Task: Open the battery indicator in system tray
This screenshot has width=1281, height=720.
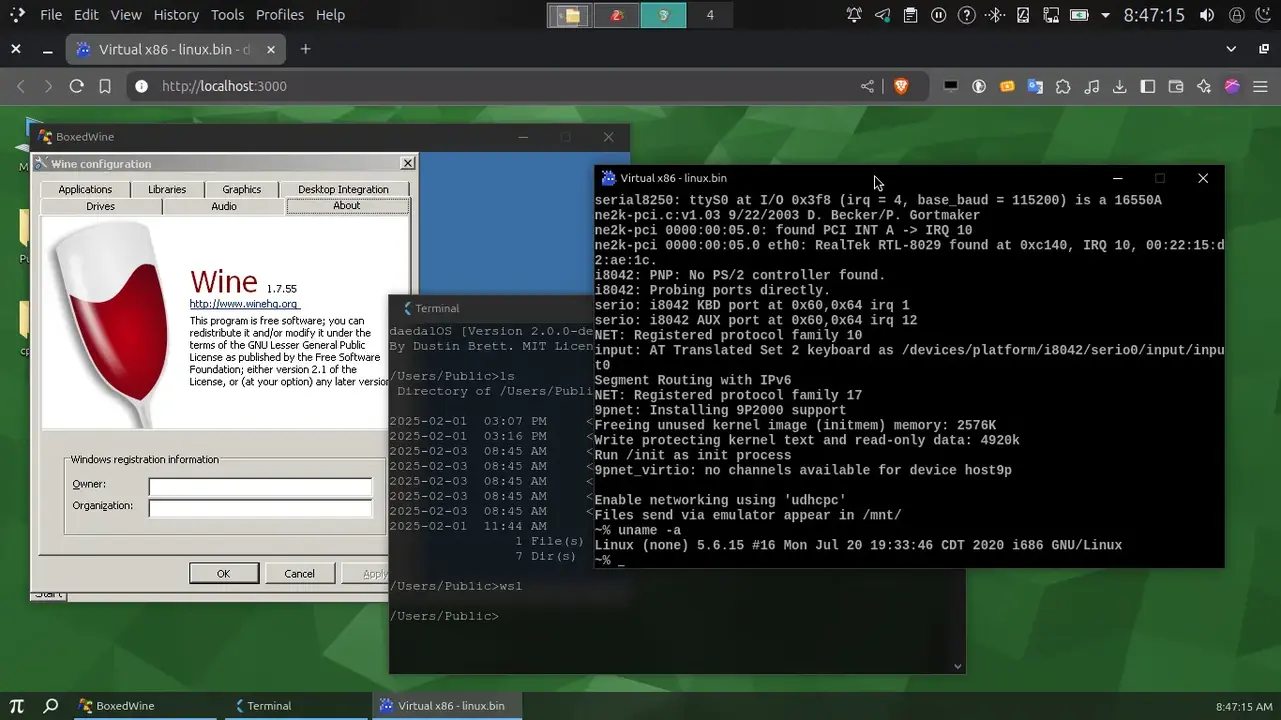Action: coord(1079,15)
